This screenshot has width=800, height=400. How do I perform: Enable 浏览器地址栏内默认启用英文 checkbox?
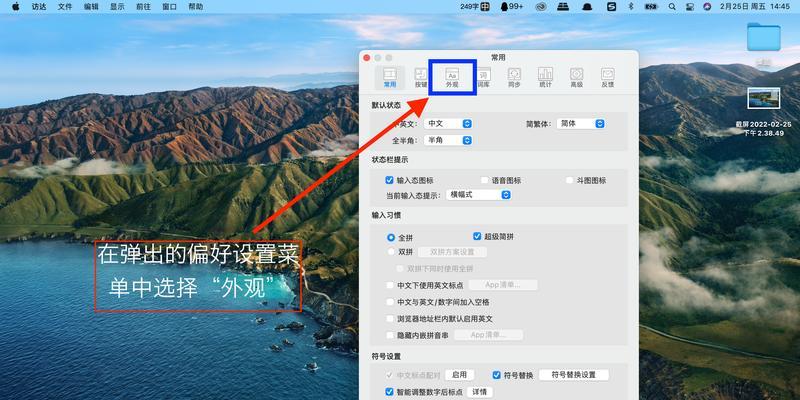point(390,319)
